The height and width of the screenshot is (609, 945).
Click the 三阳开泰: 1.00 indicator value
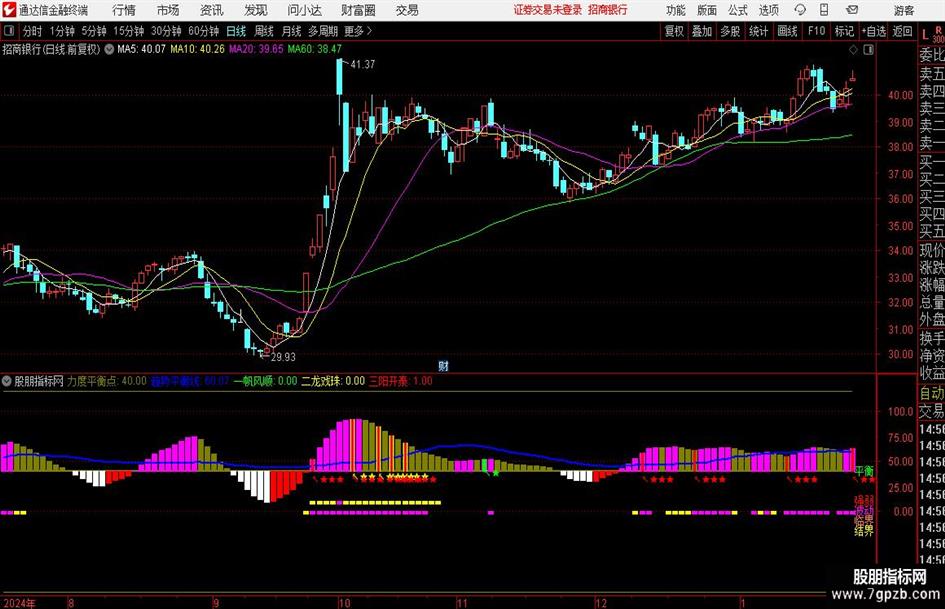401,381
